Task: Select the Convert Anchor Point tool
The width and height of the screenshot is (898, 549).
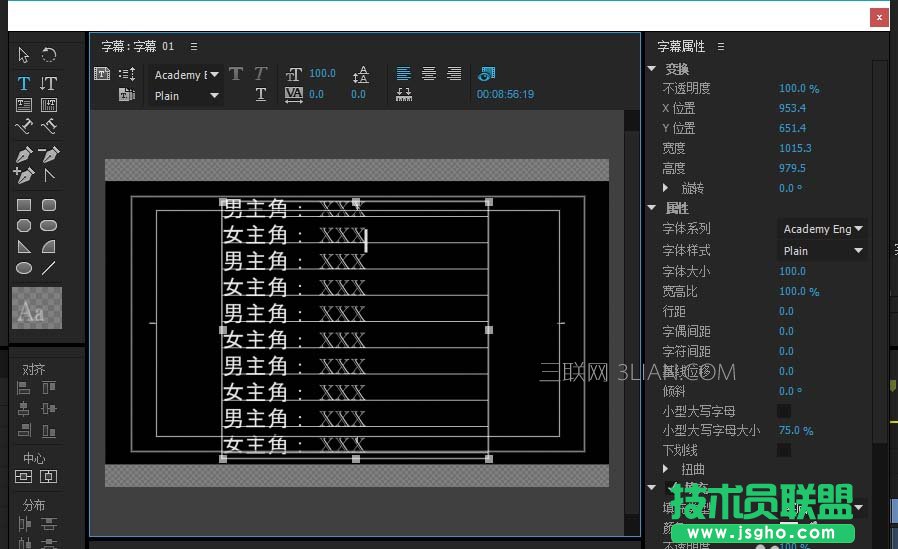Action: [49, 175]
